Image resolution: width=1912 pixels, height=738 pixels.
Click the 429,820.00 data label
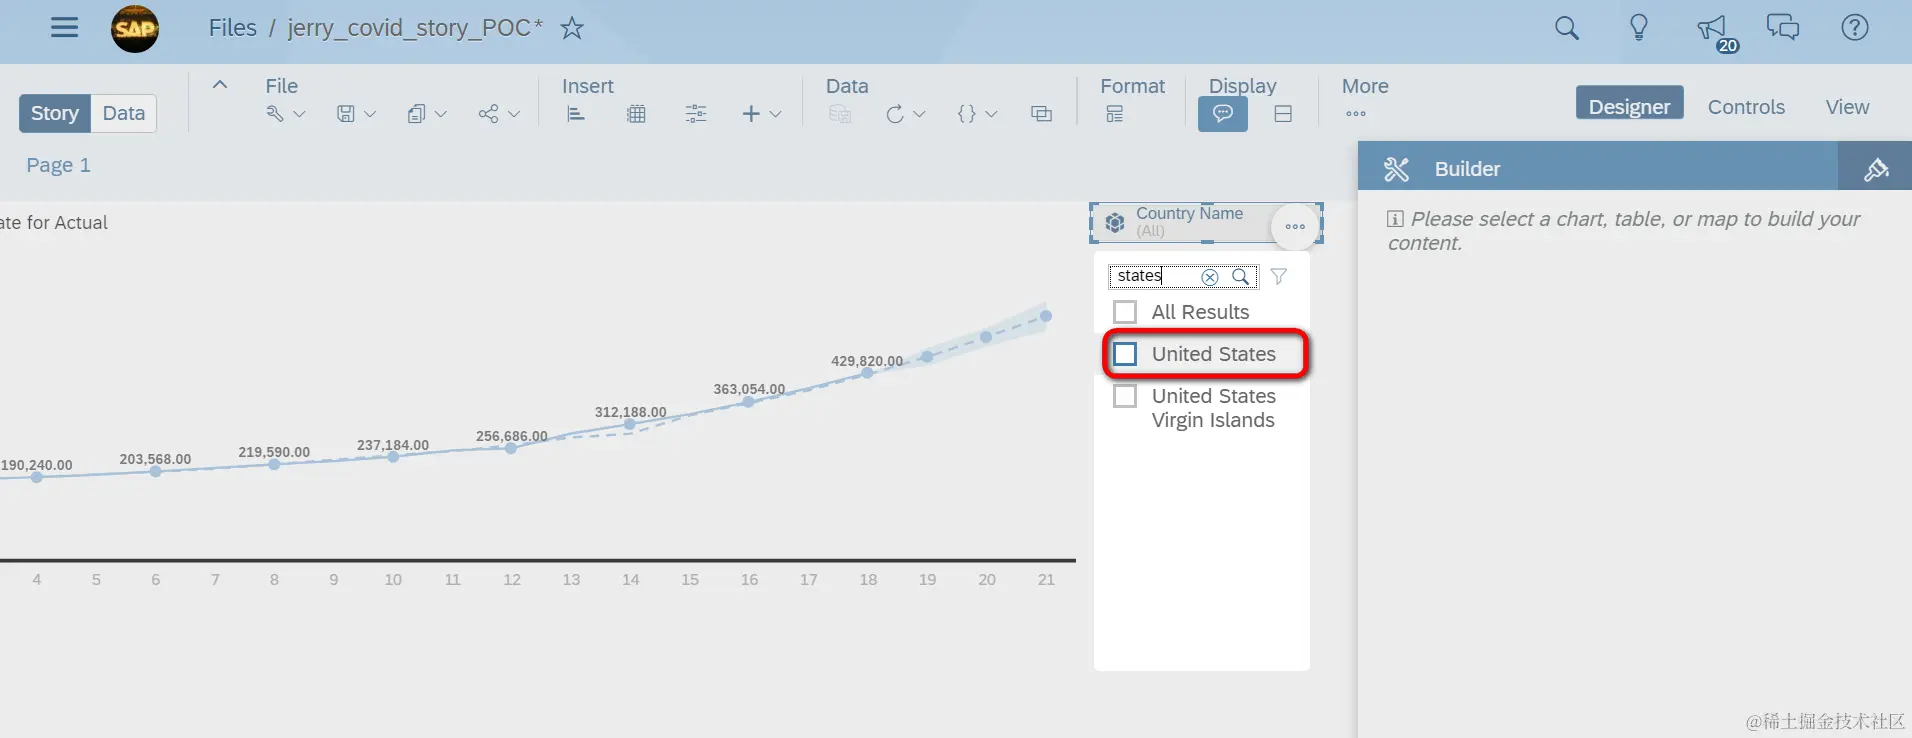click(x=867, y=361)
